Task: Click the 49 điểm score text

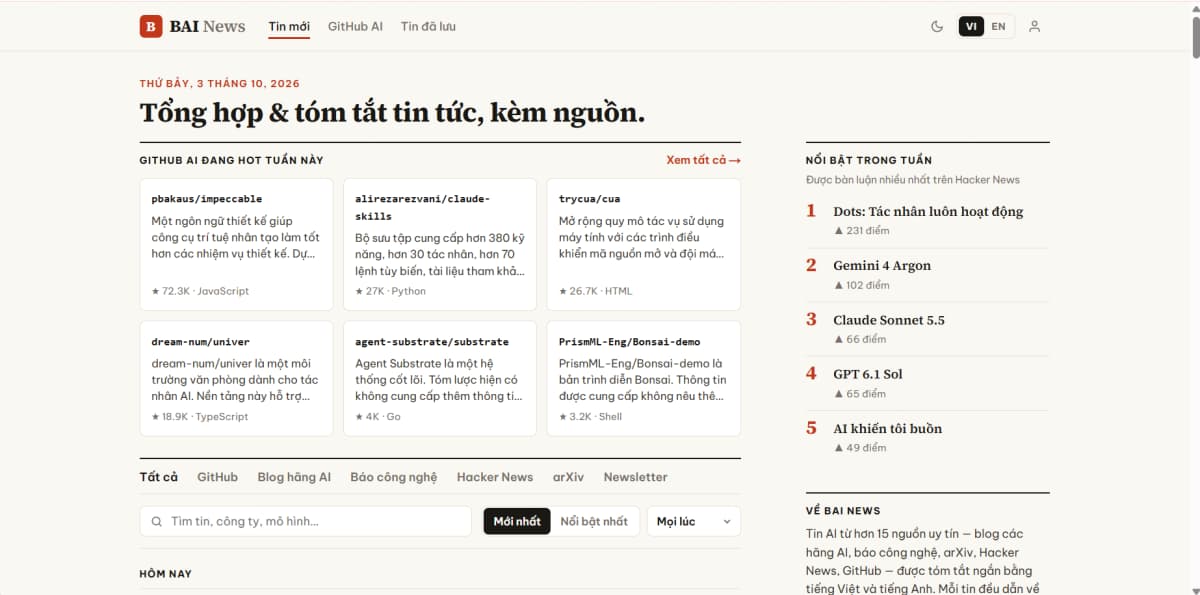Action: [860, 448]
